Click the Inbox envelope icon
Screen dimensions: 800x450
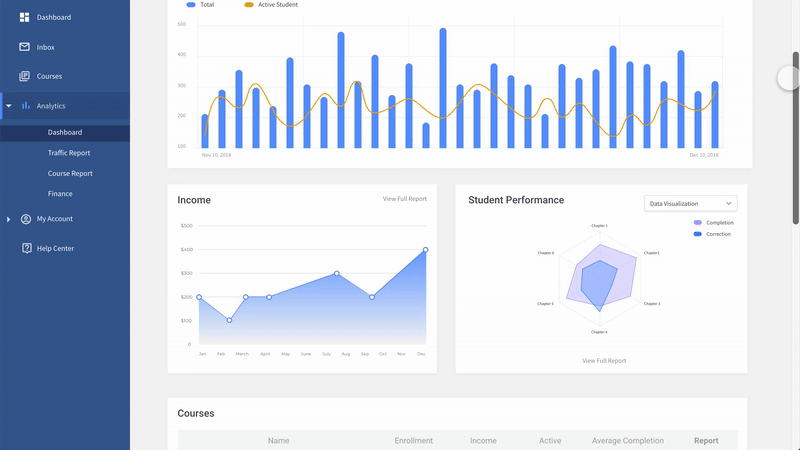[24, 47]
